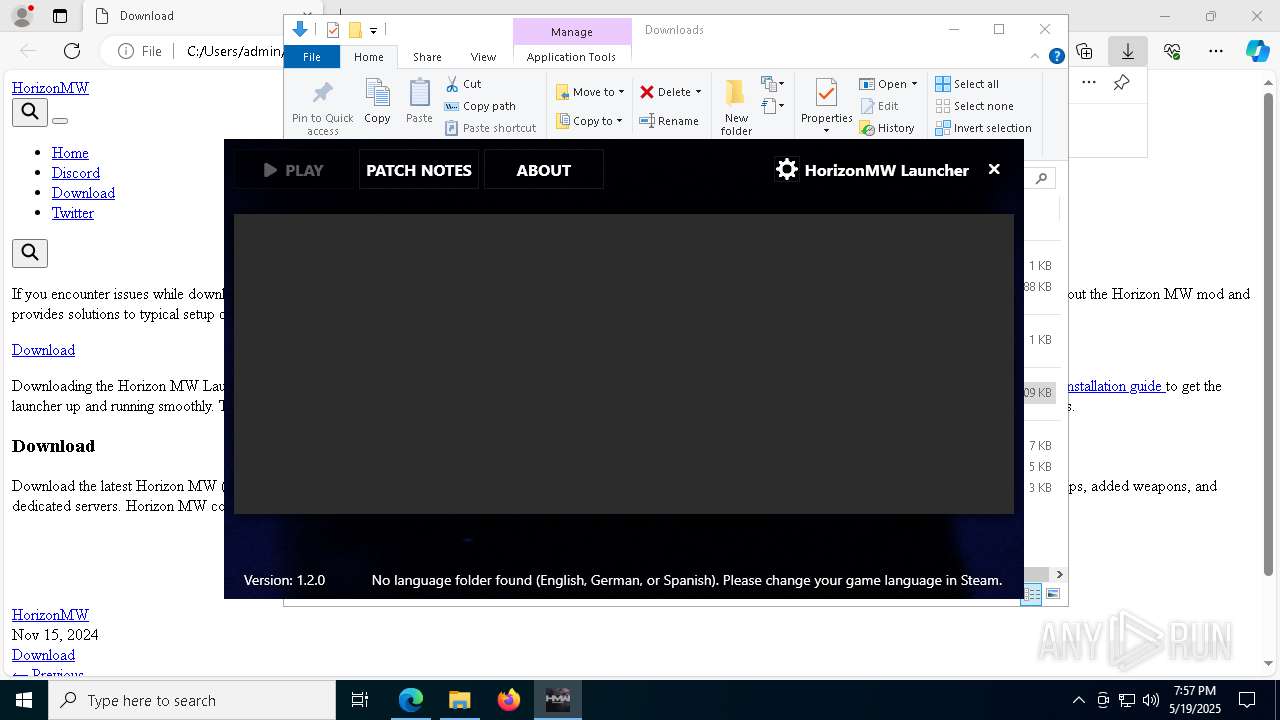Switch Explorer to large icons view

1052,594
